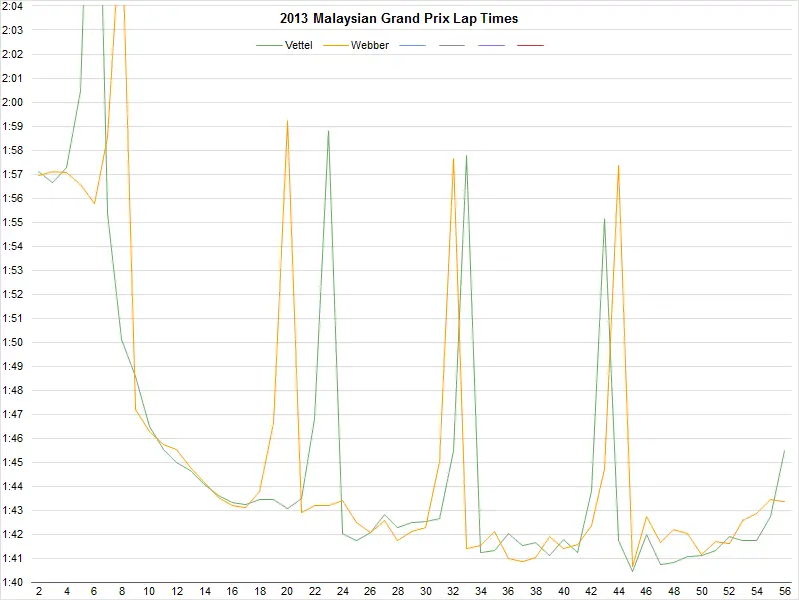This screenshot has height=600, width=799.
Task: Click the chart title '2013 Malaysian Grand Prix Lap Times'
Action: click(399, 19)
